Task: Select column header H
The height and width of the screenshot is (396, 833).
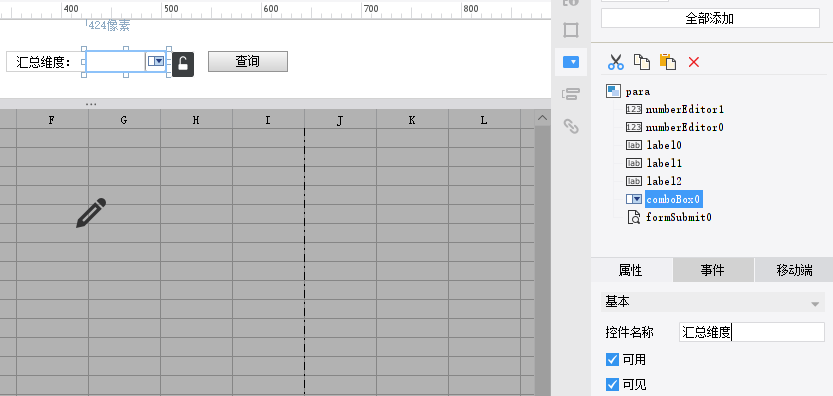Action: pos(197,120)
